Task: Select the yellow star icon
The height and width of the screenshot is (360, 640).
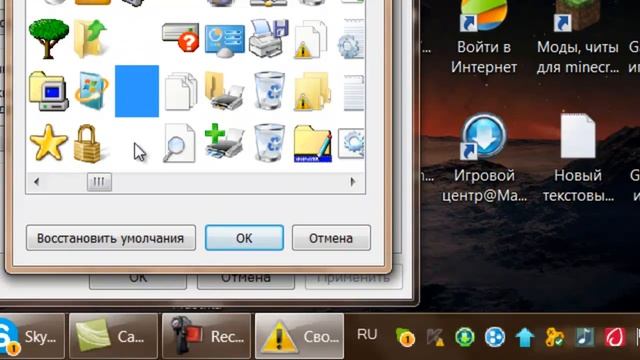Action: [49, 142]
